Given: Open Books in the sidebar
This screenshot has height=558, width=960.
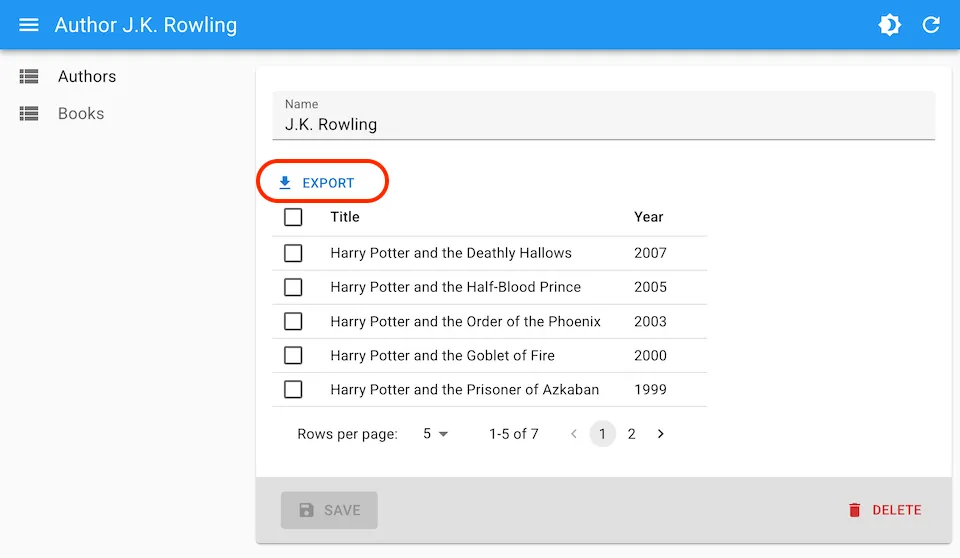Looking at the screenshot, I should 81,113.
